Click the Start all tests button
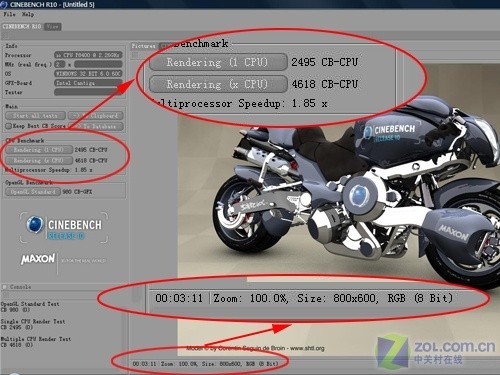The image size is (500, 375). coord(35,116)
